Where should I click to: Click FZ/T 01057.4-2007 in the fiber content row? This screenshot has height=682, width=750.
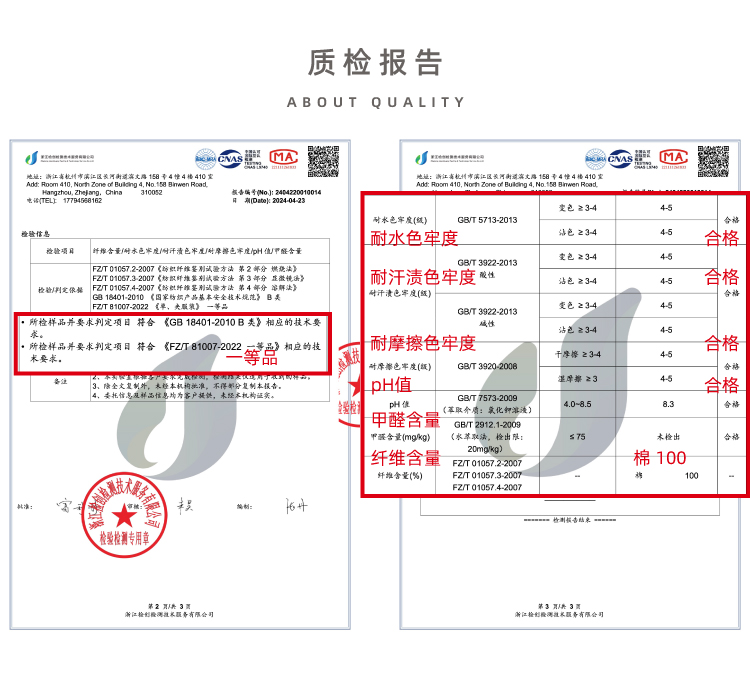pyautogui.click(x=487, y=487)
